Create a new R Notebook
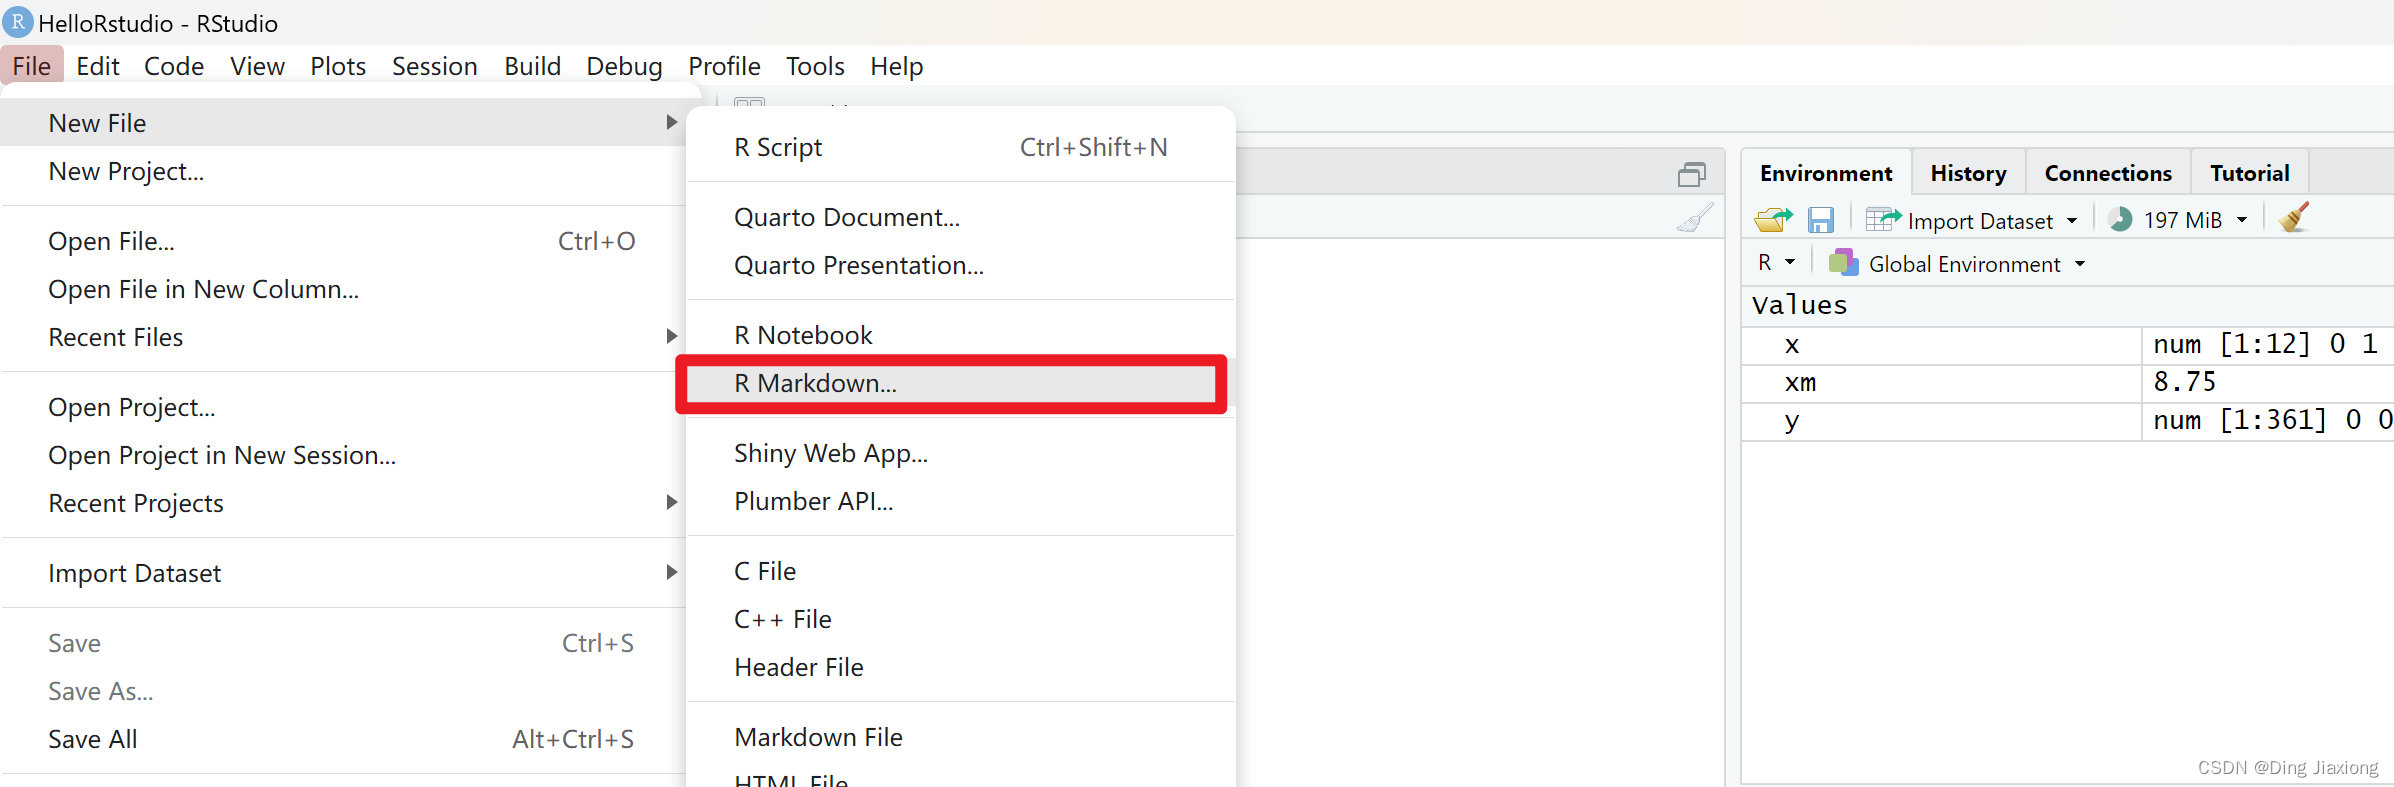Image resolution: width=2394 pixels, height=787 pixels. (x=961, y=335)
